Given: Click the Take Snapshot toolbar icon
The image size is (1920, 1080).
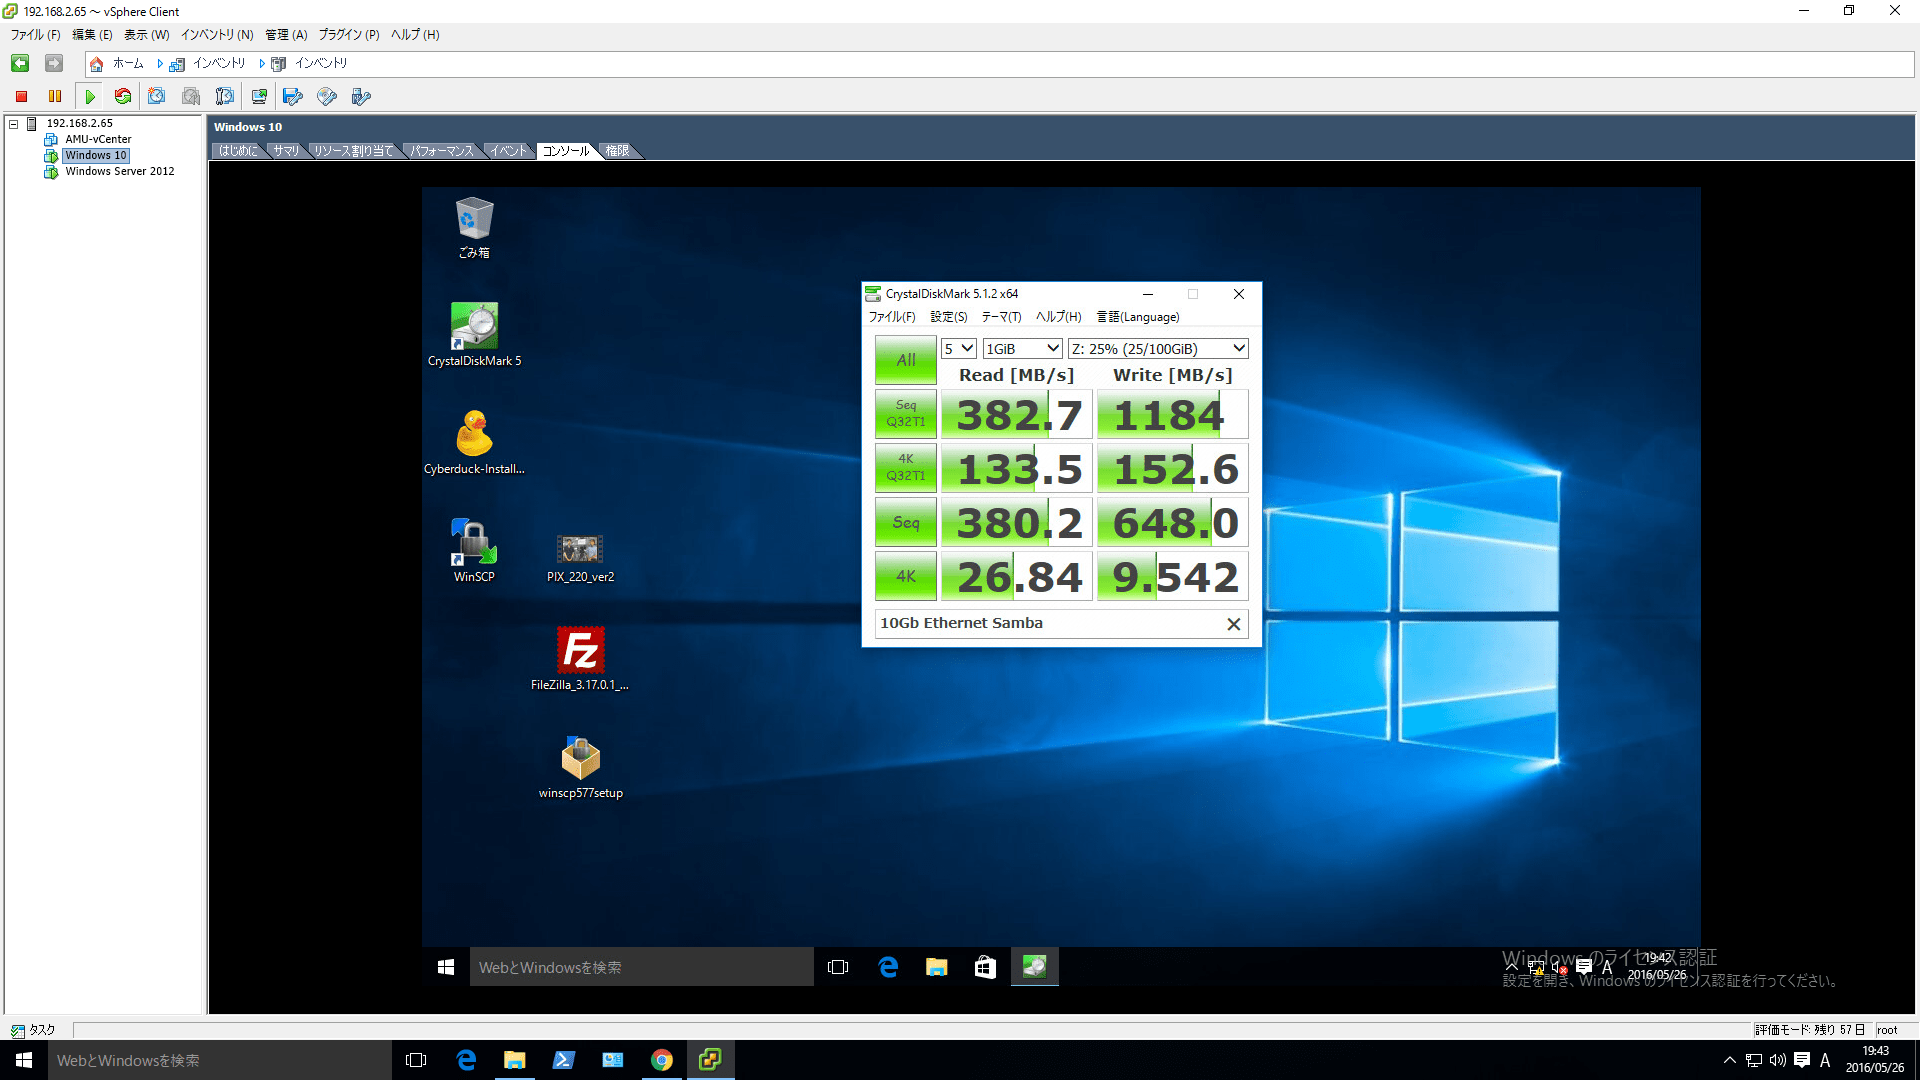Looking at the screenshot, I should tap(157, 96).
